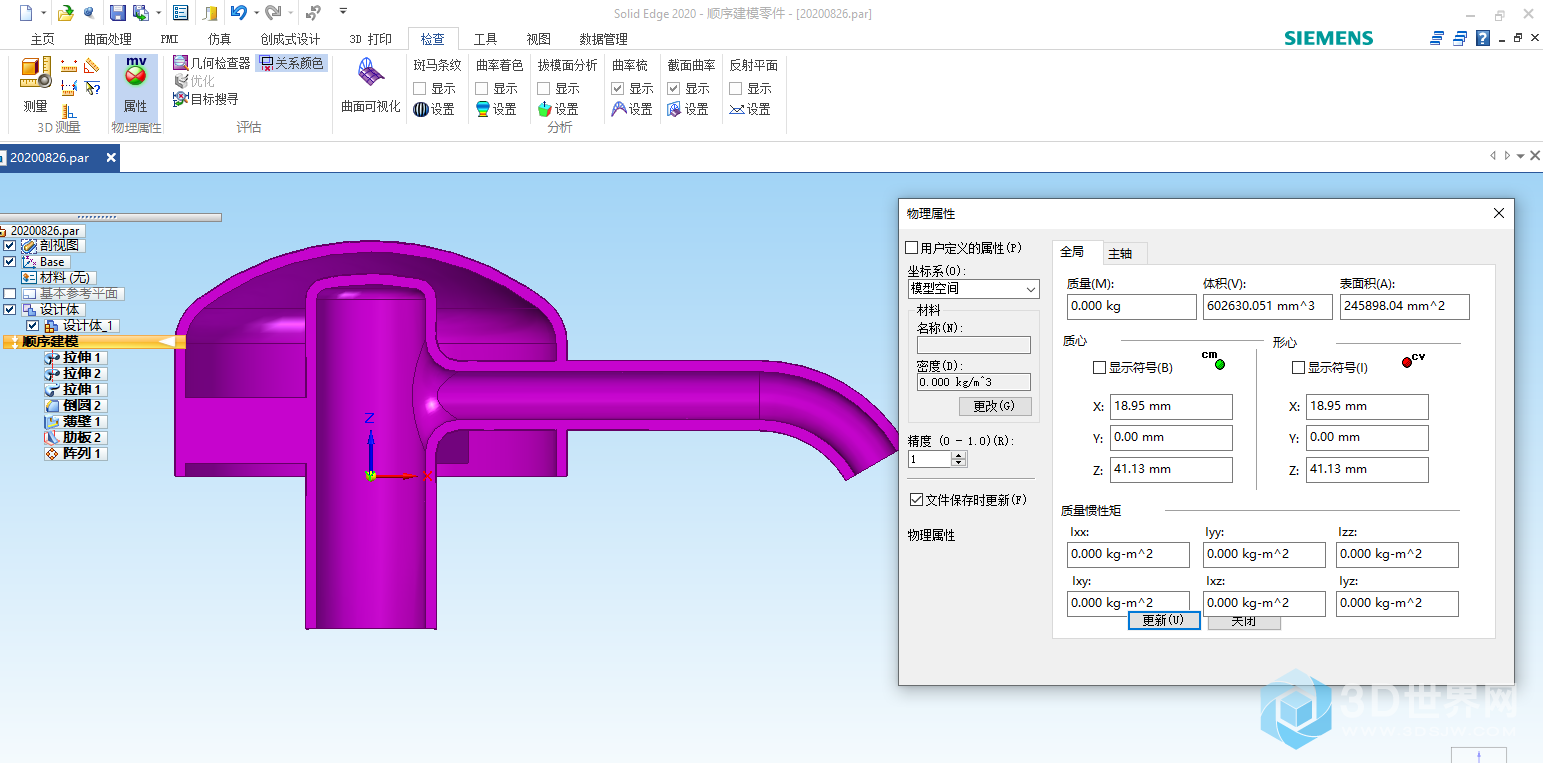Open 截面曲率 section curvature 设置
Image resolution: width=1543 pixels, height=763 pixels.
pyautogui.click(x=688, y=109)
